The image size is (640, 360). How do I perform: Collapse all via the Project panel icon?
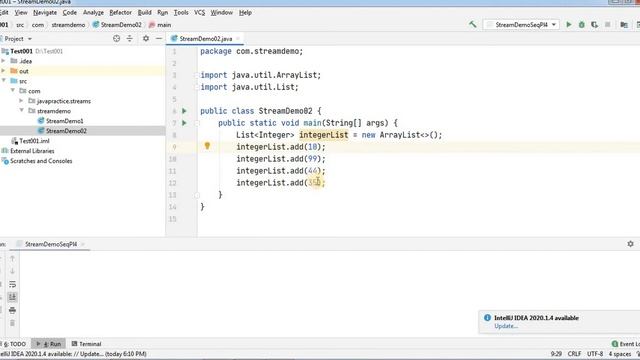[129, 38]
